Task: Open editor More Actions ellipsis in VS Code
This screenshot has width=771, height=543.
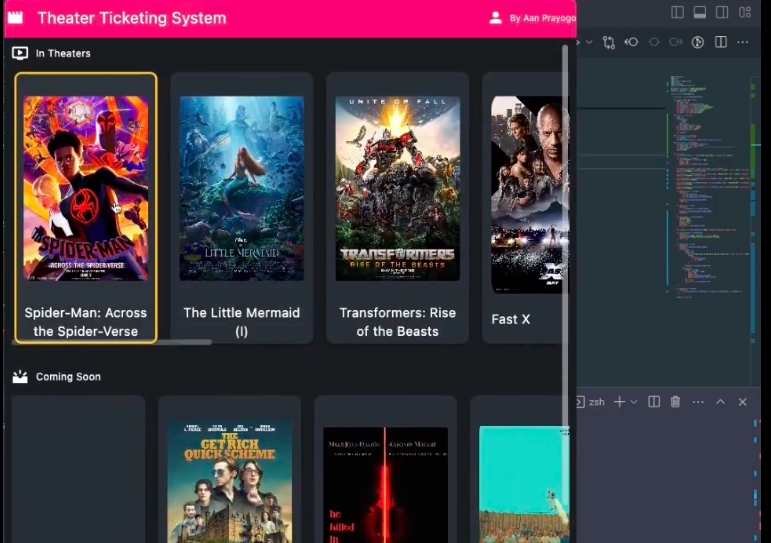Action: pyautogui.click(x=742, y=42)
